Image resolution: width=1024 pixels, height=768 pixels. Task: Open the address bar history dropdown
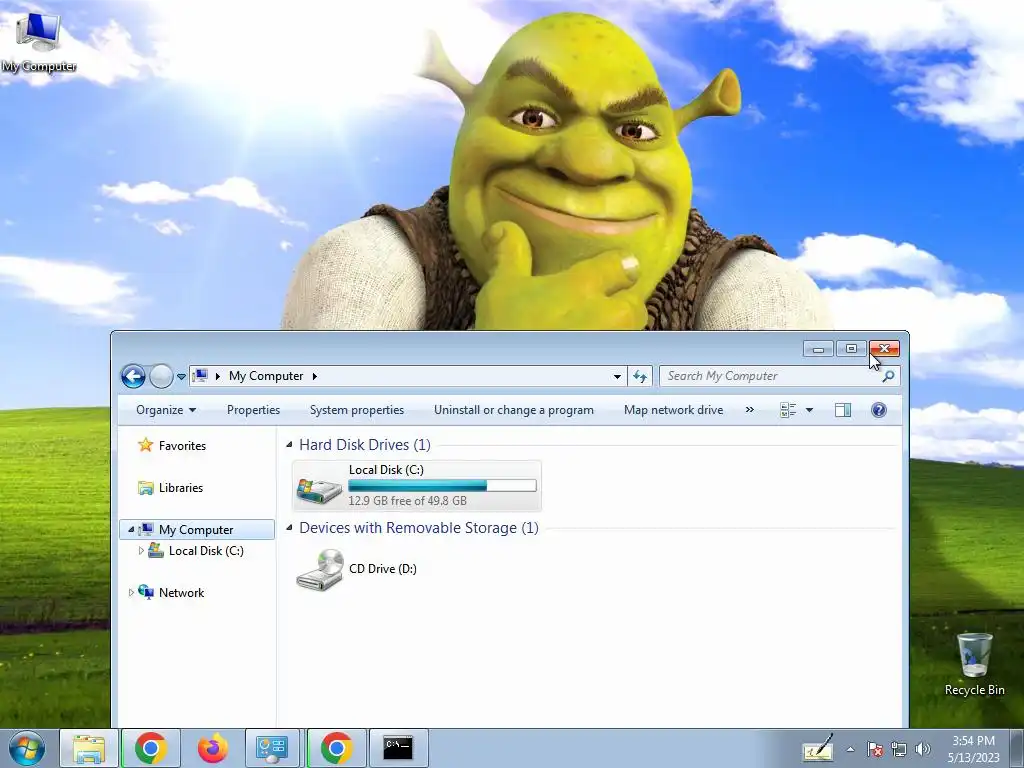[x=617, y=376]
